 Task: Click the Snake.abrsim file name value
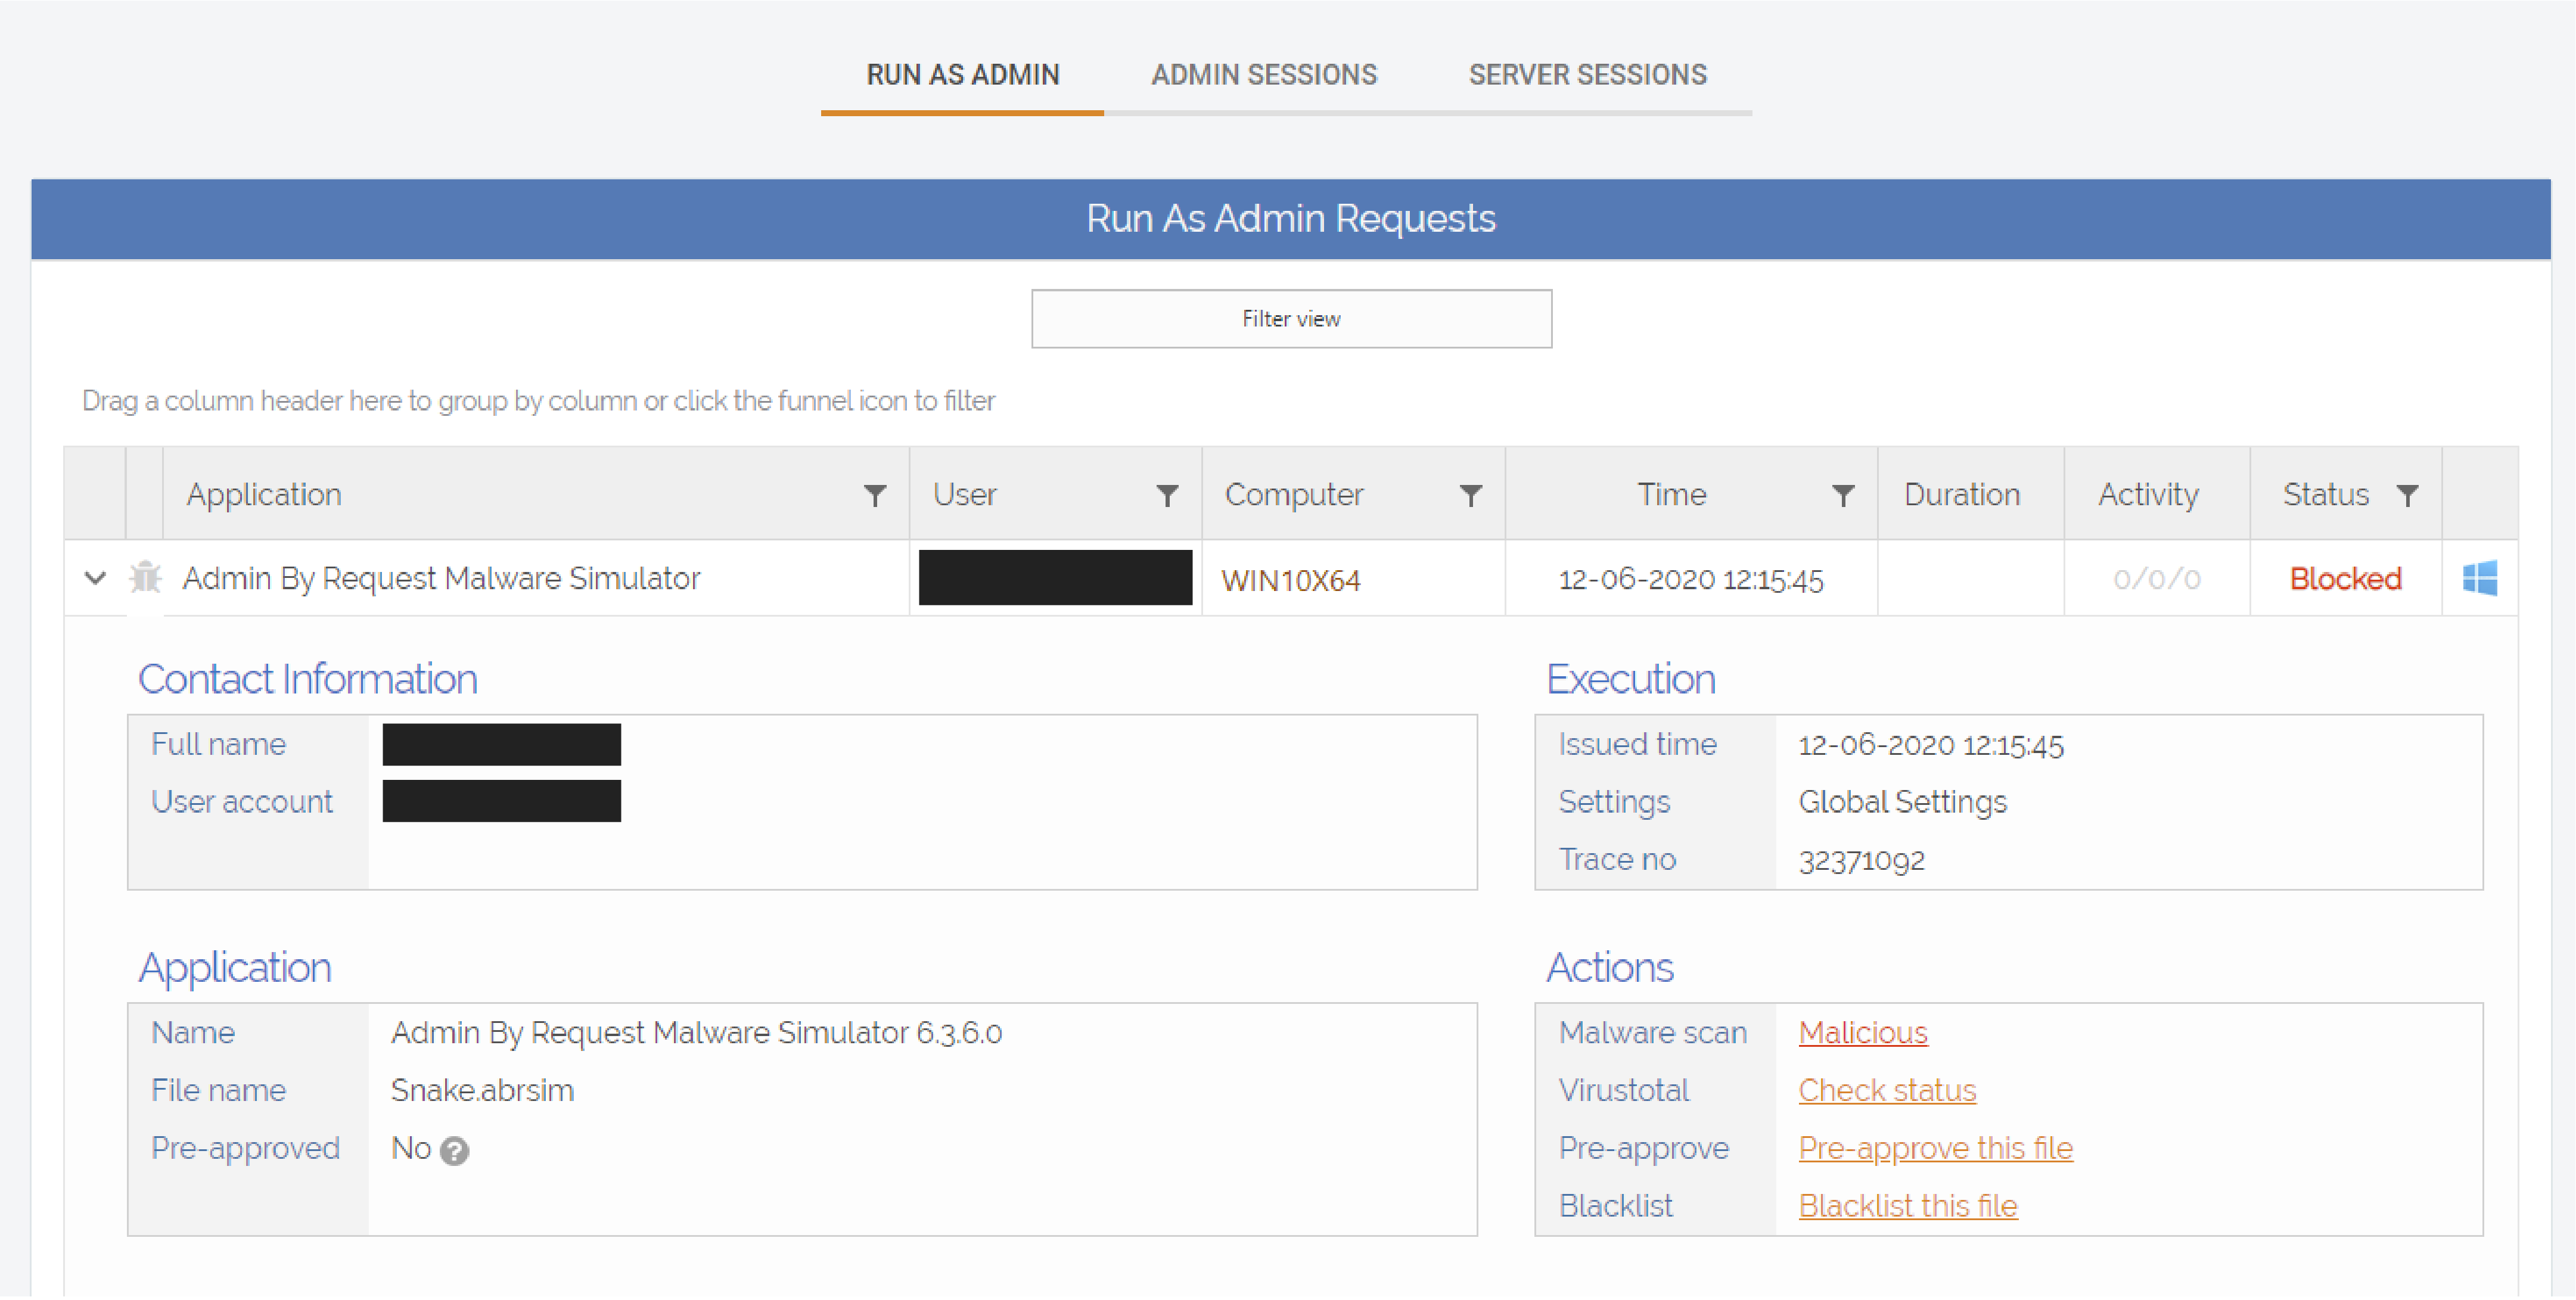[482, 1091]
